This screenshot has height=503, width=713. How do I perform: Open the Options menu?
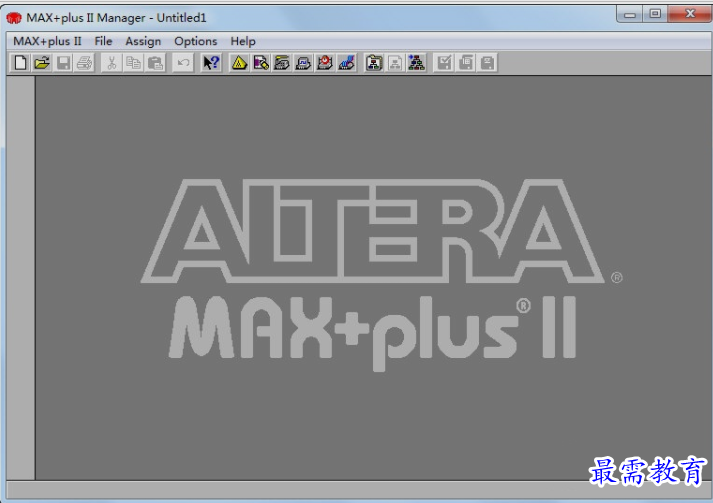coord(196,41)
